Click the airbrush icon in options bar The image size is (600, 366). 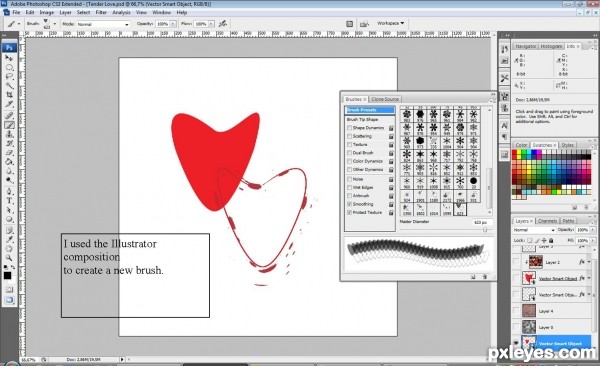[x=223, y=24]
